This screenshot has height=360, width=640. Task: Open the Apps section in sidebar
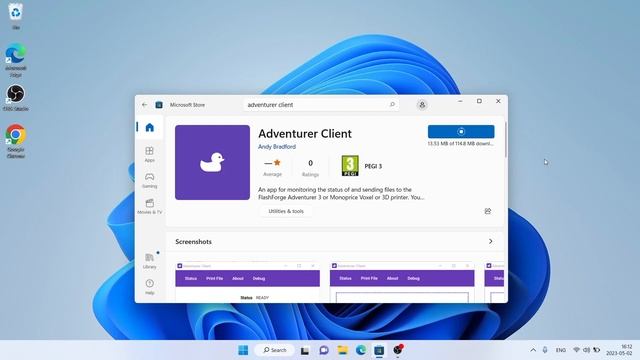pyautogui.click(x=149, y=155)
